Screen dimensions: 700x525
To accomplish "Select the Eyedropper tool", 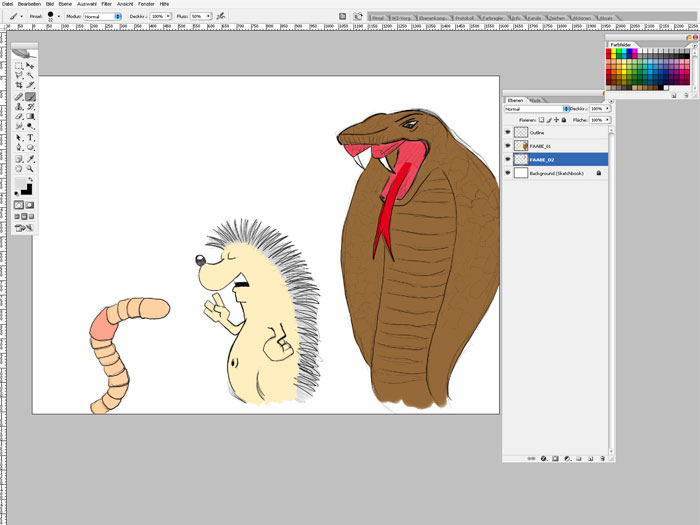I will pos(31,158).
